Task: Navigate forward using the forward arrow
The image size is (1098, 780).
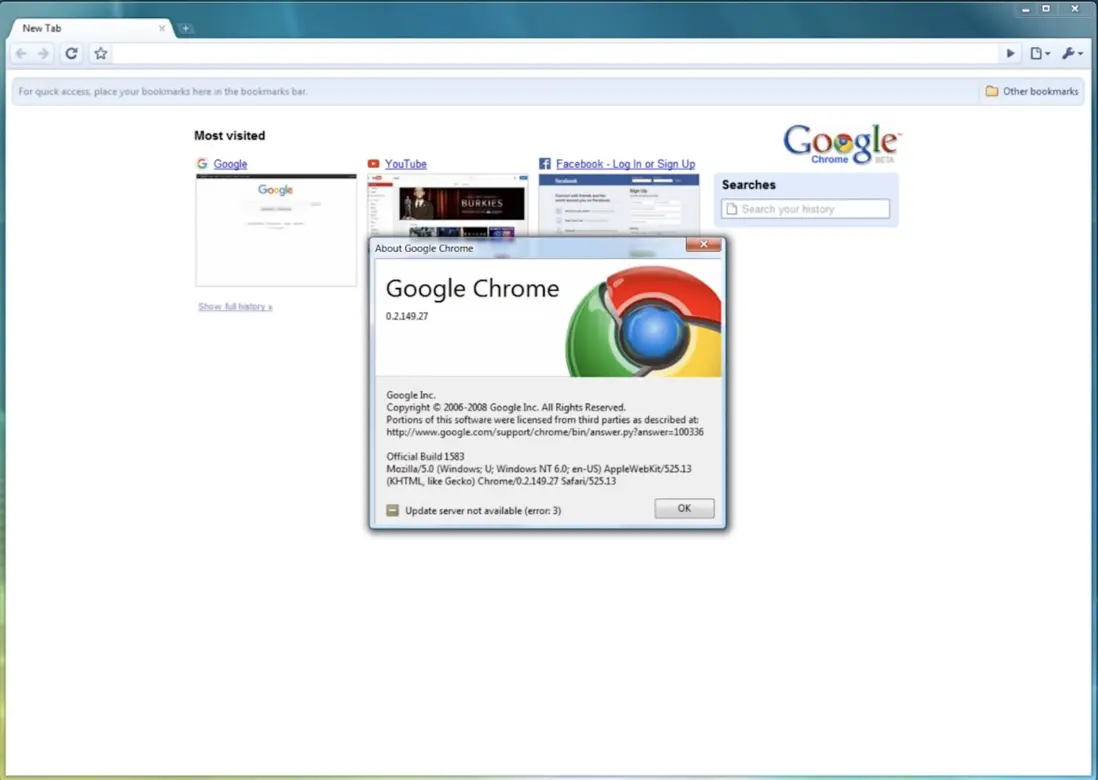Action: click(44, 53)
